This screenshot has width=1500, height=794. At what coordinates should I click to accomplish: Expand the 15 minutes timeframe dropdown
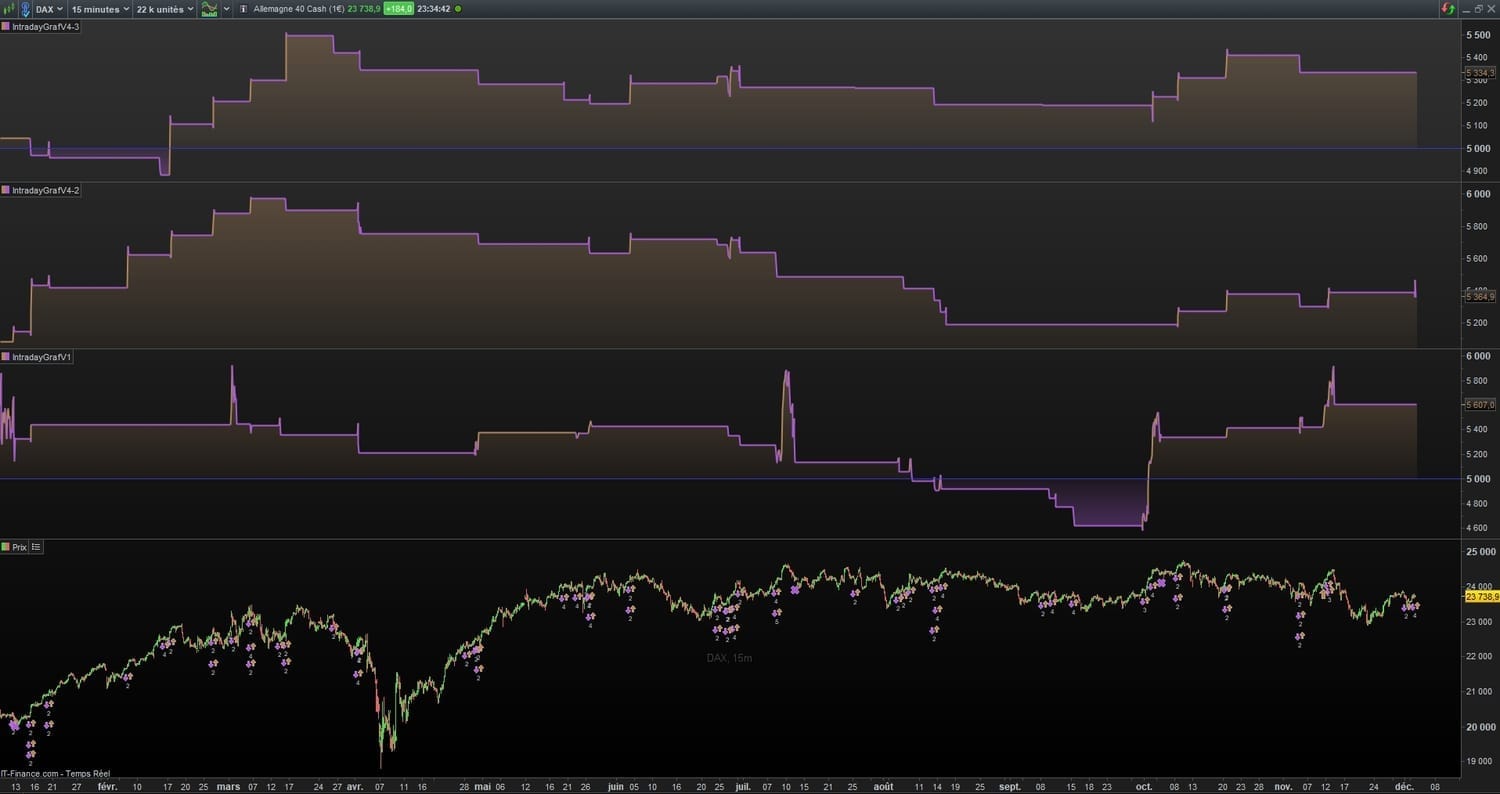point(100,9)
